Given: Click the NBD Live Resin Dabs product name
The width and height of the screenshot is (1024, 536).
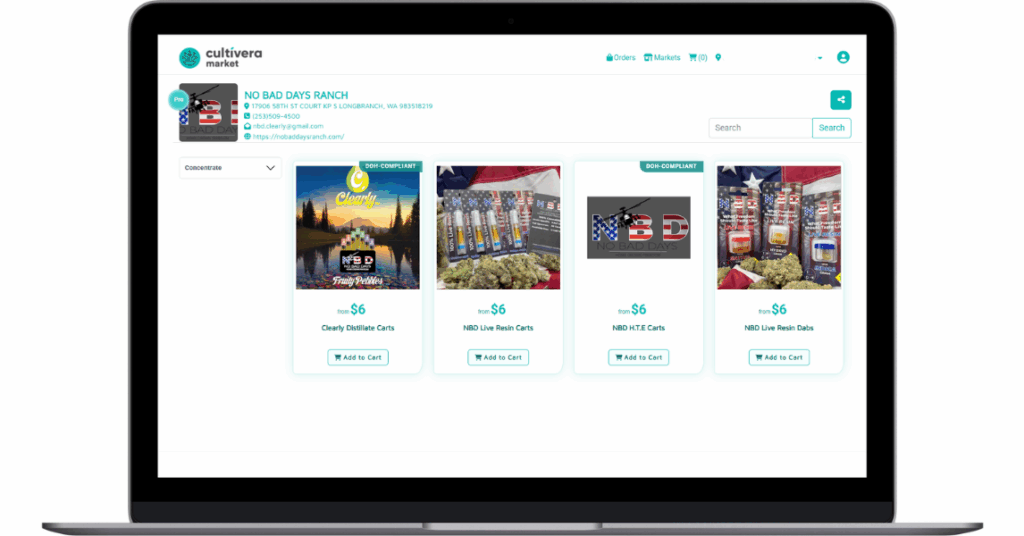Looking at the screenshot, I should click(779, 328).
